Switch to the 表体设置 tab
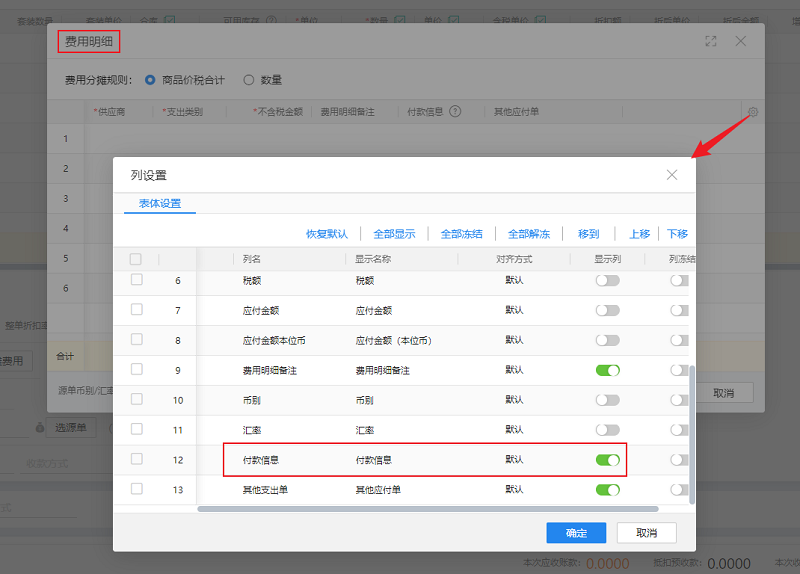The width and height of the screenshot is (800, 574). (159, 204)
